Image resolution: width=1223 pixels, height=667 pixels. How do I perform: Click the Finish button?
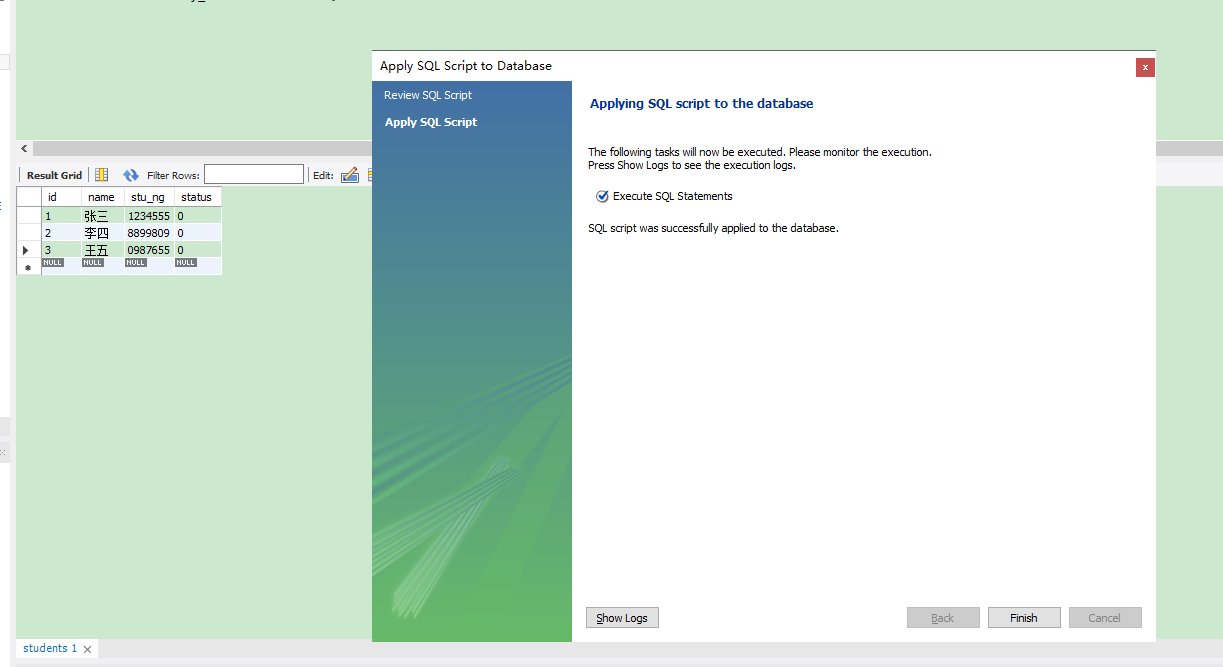[x=1024, y=618]
